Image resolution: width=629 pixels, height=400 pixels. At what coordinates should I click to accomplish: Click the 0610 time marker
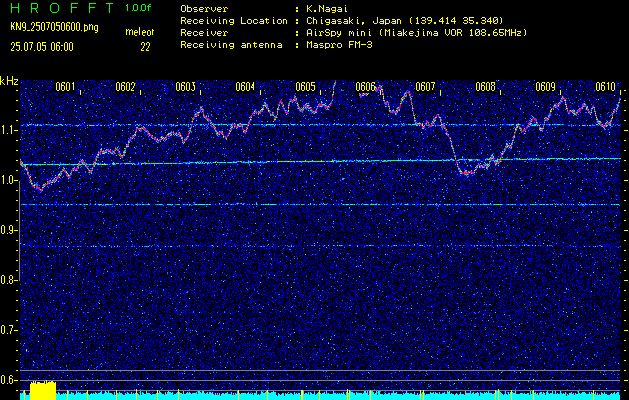[x=605, y=87]
